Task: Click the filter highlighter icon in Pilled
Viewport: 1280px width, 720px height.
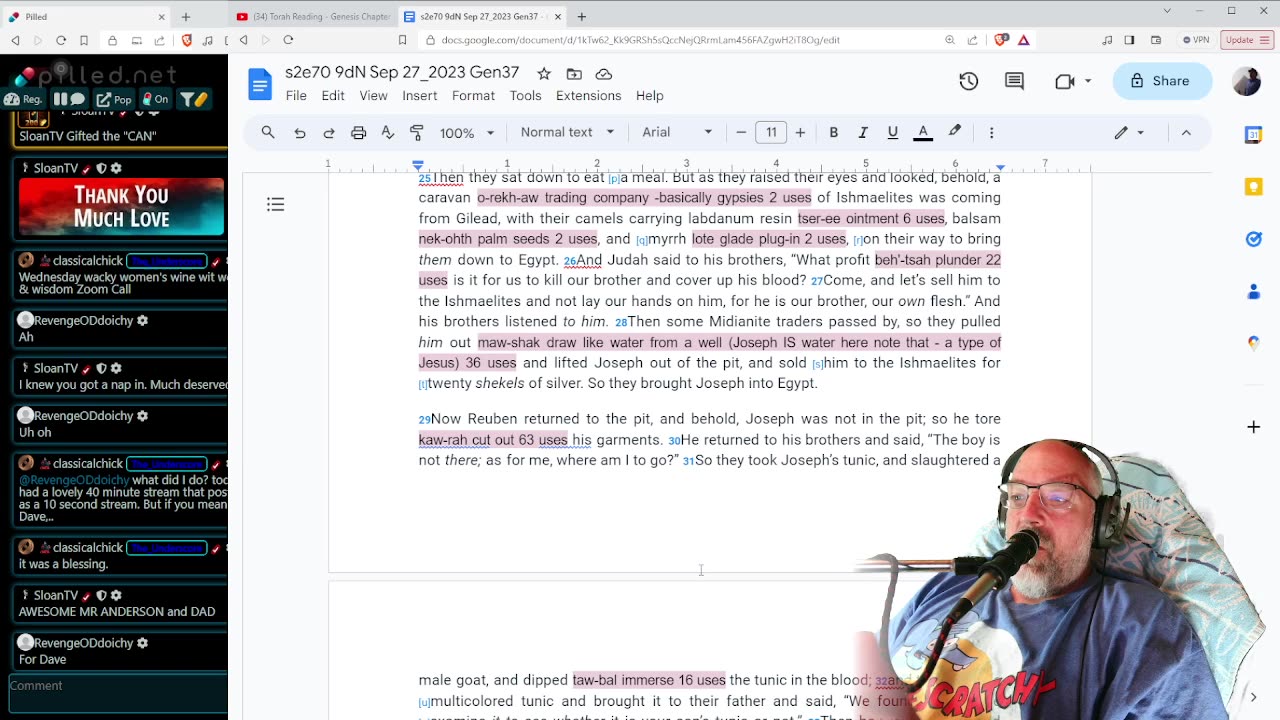Action: [192, 99]
